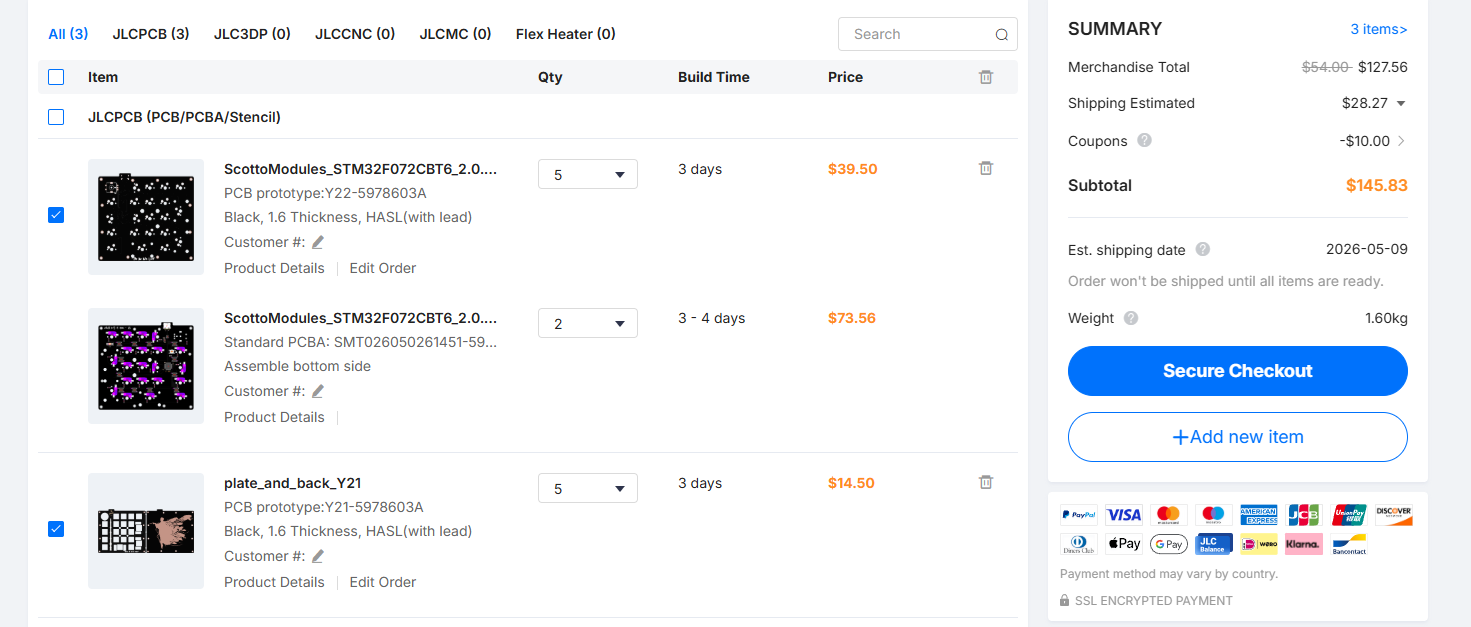Click the JCB payment icon
The image size is (1471, 627).
[1304, 515]
